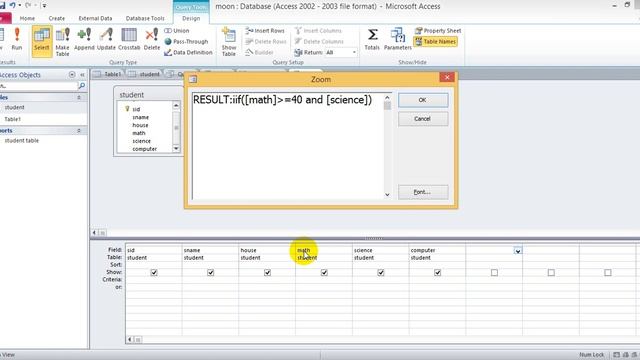Viewport: 640px width, 360px height.
Task: Click the search magnifier in navigation pane
Action: (x=82, y=86)
